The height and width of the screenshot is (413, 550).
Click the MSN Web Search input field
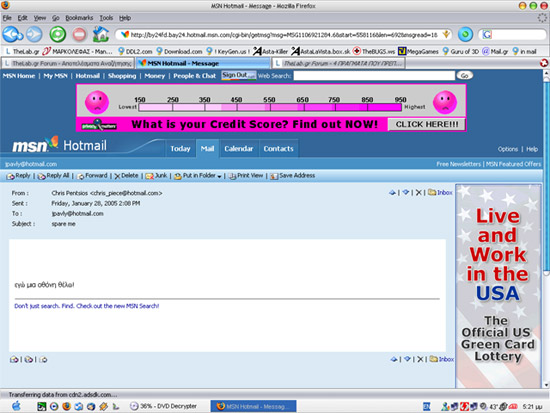(374, 75)
